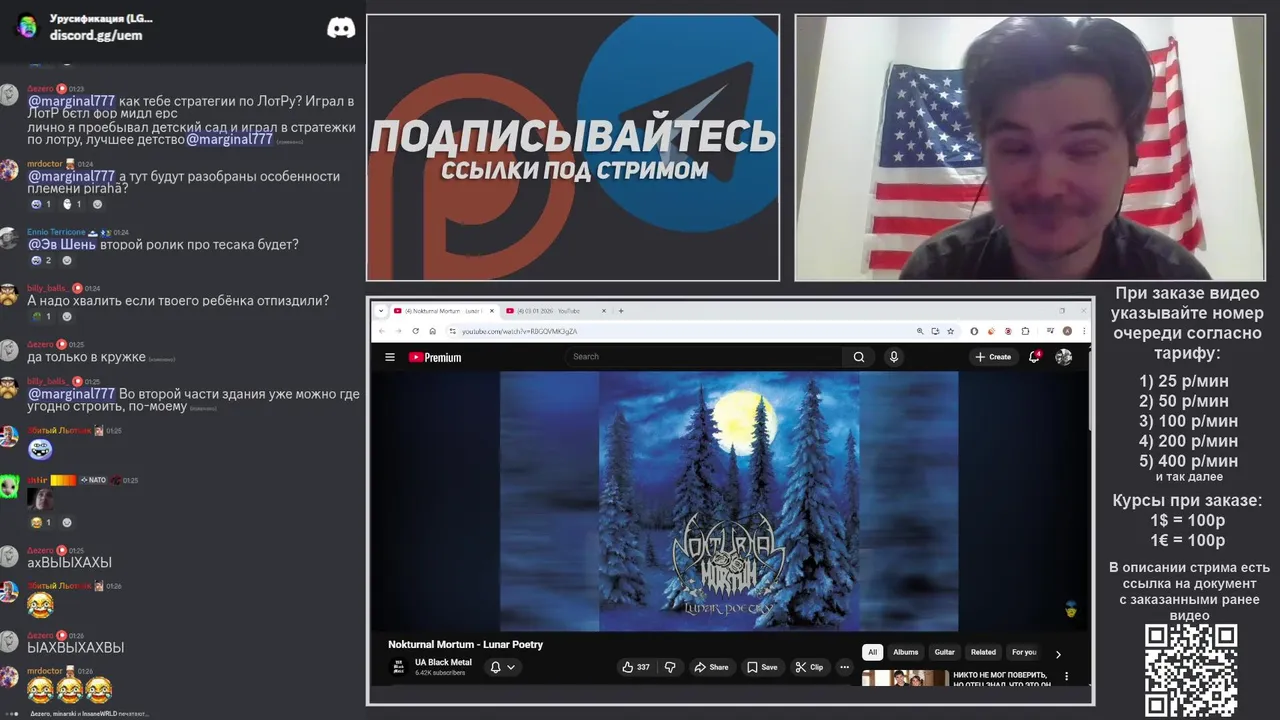This screenshot has height=720, width=1280.
Task: Start voice search with the microphone icon
Action: (x=894, y=357)
